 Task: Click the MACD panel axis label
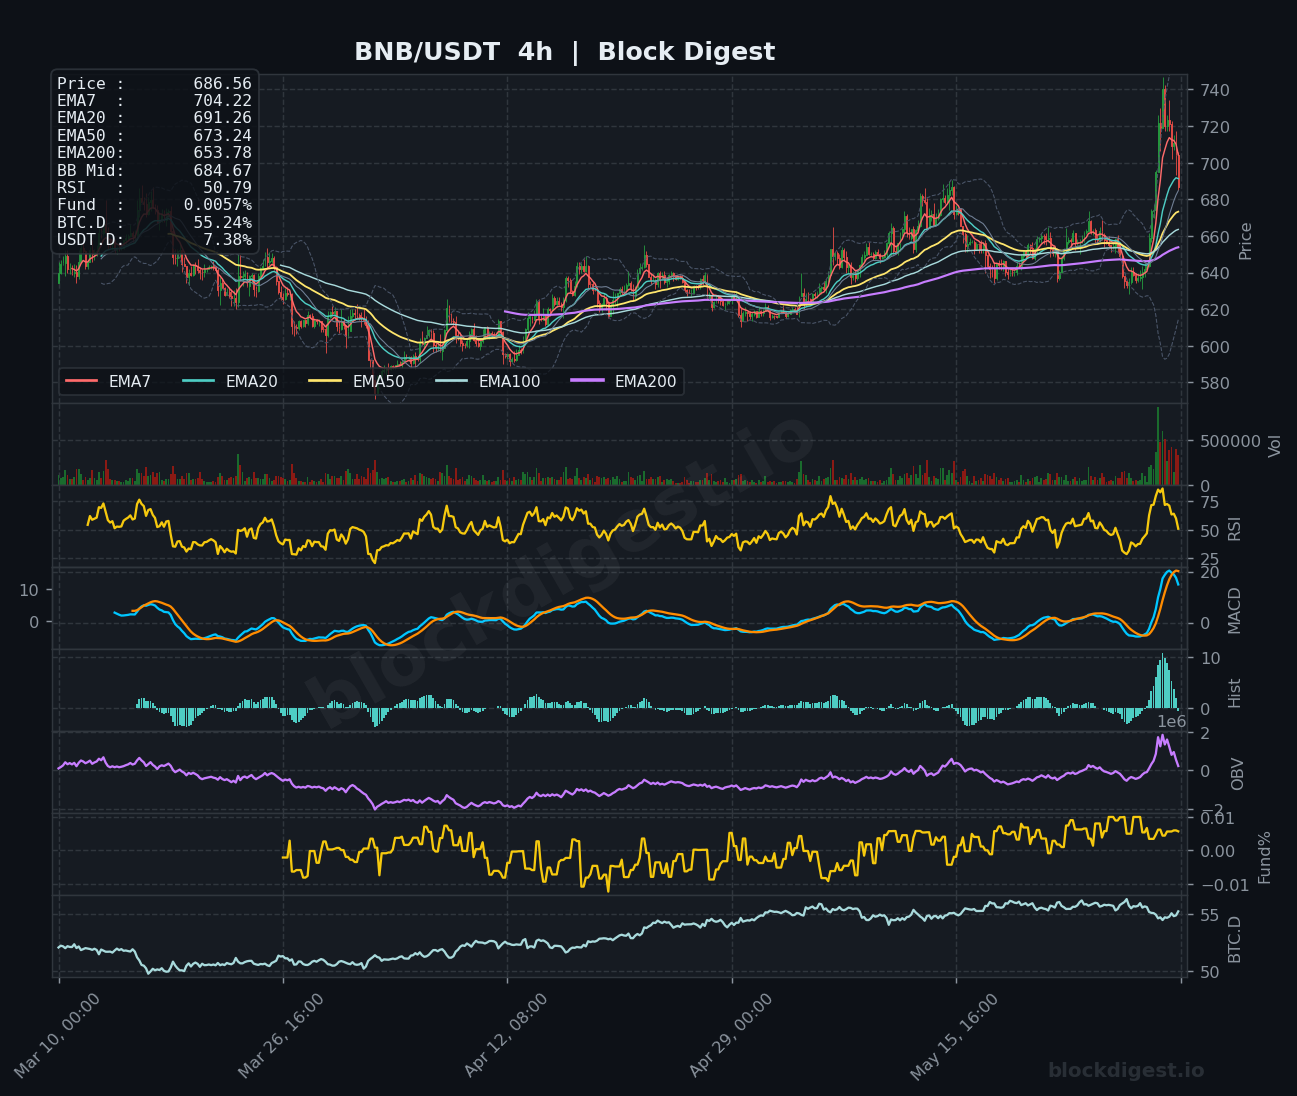click(x=1235, y=610)
